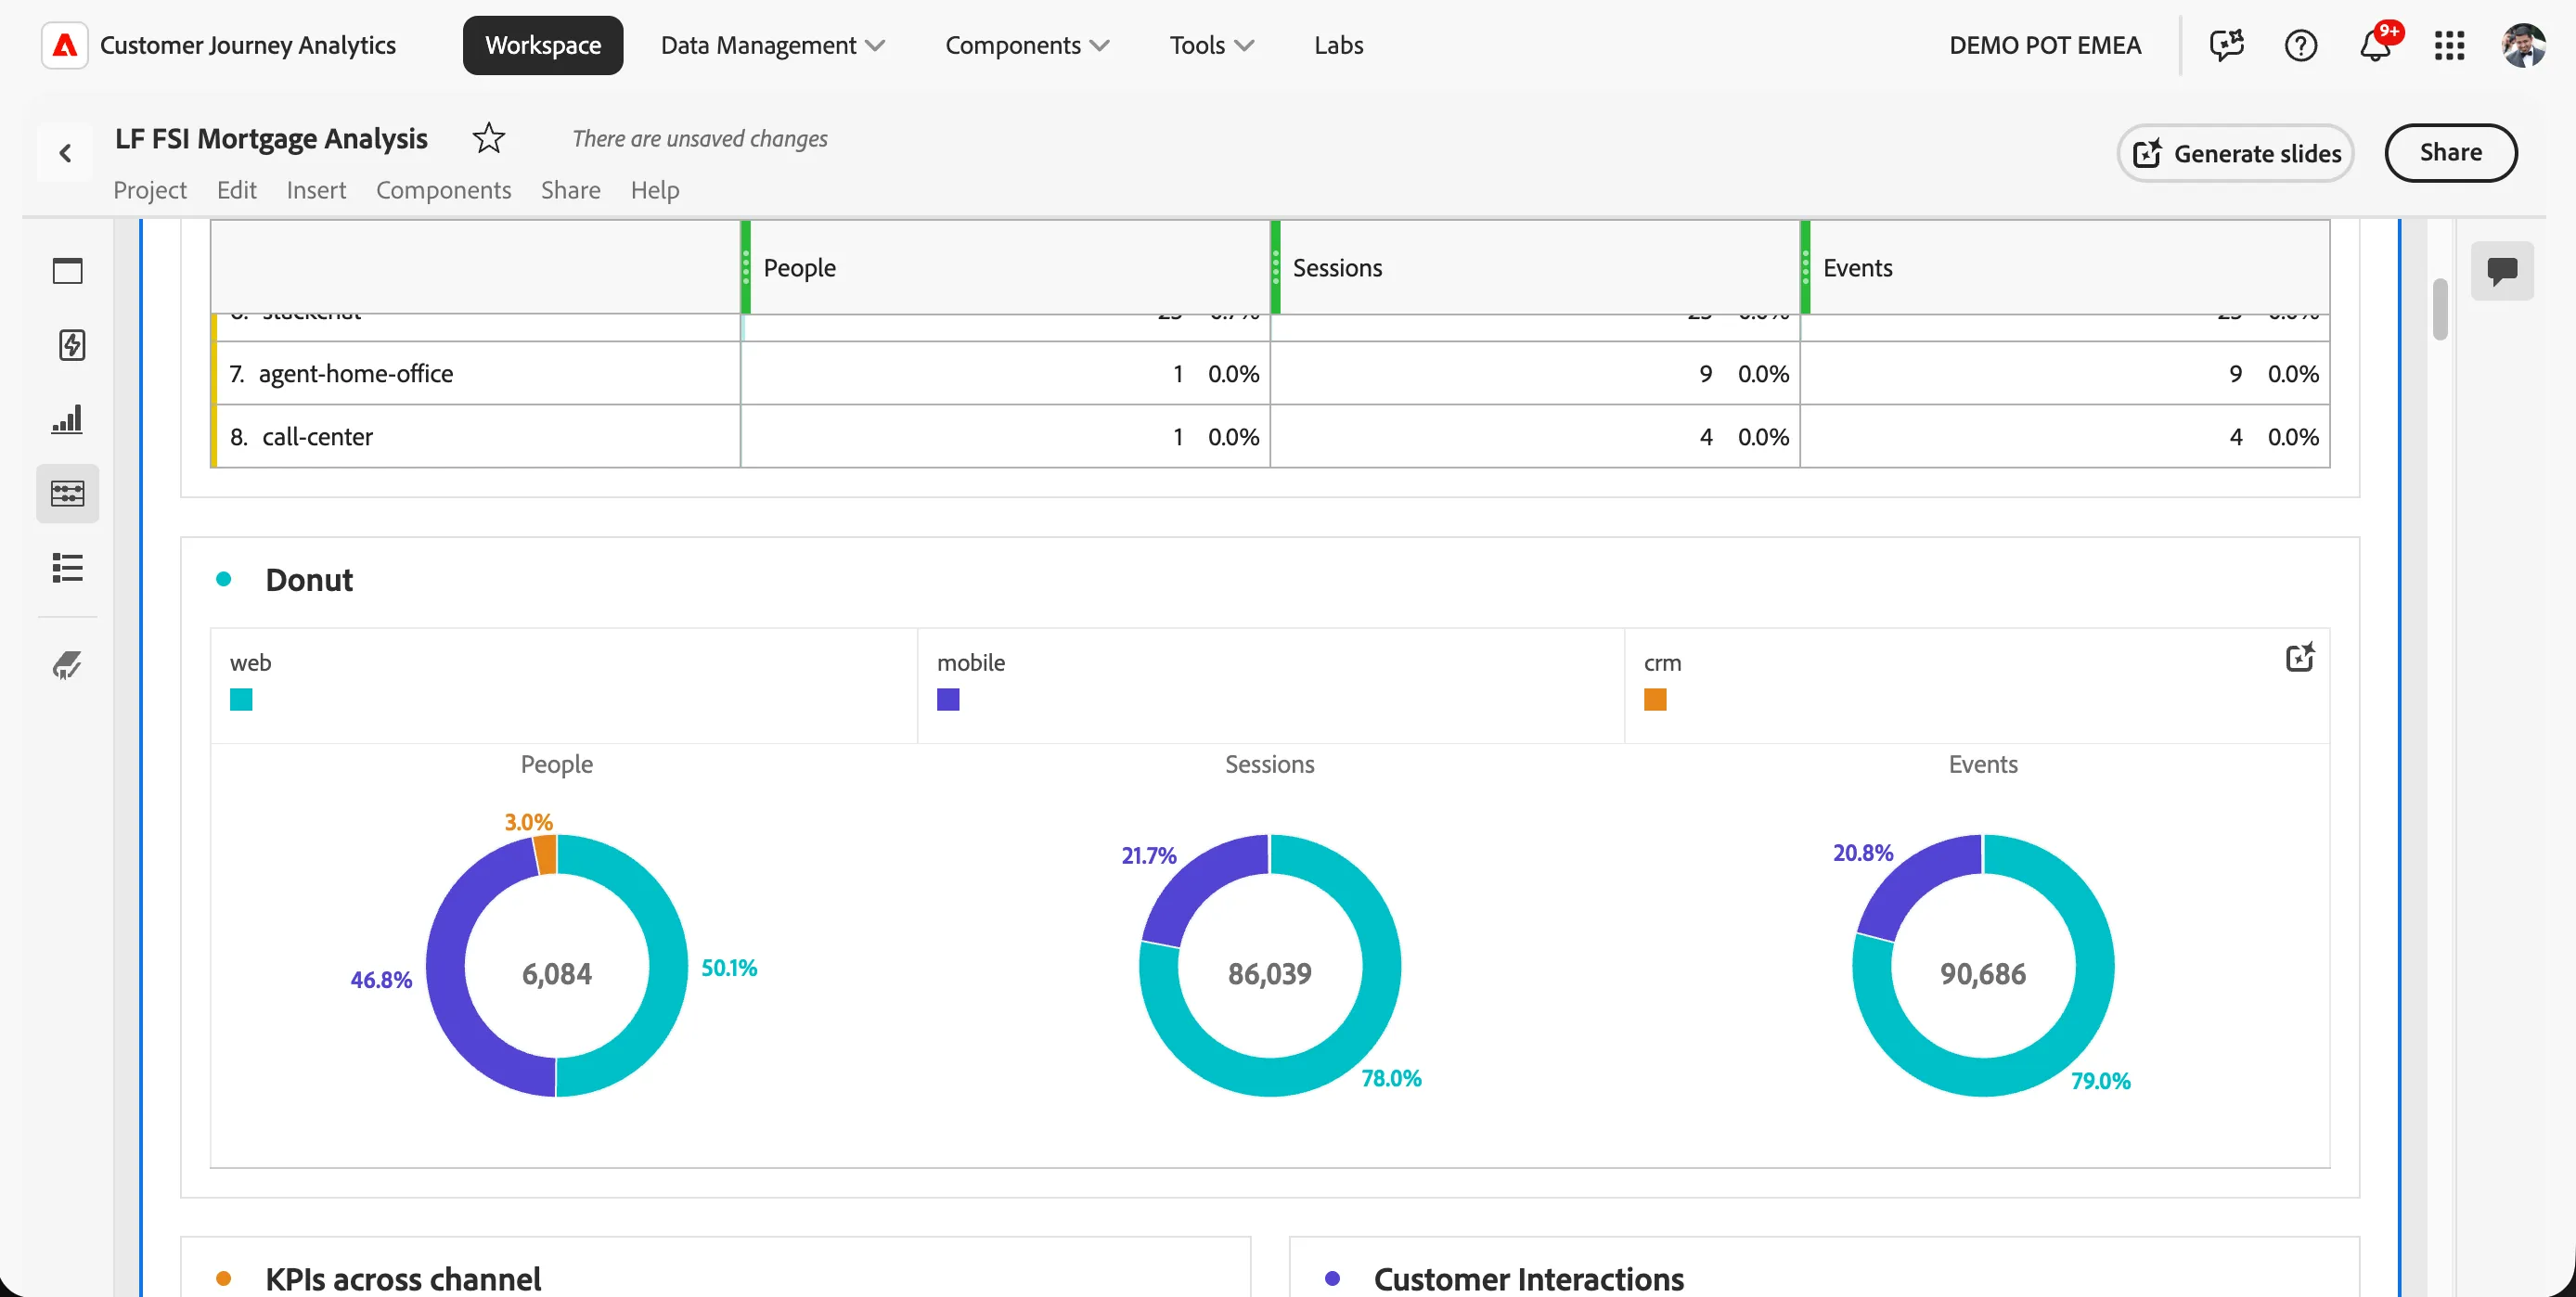
Task: Expand the Tools dropdown
Action: pos(1211,45)
